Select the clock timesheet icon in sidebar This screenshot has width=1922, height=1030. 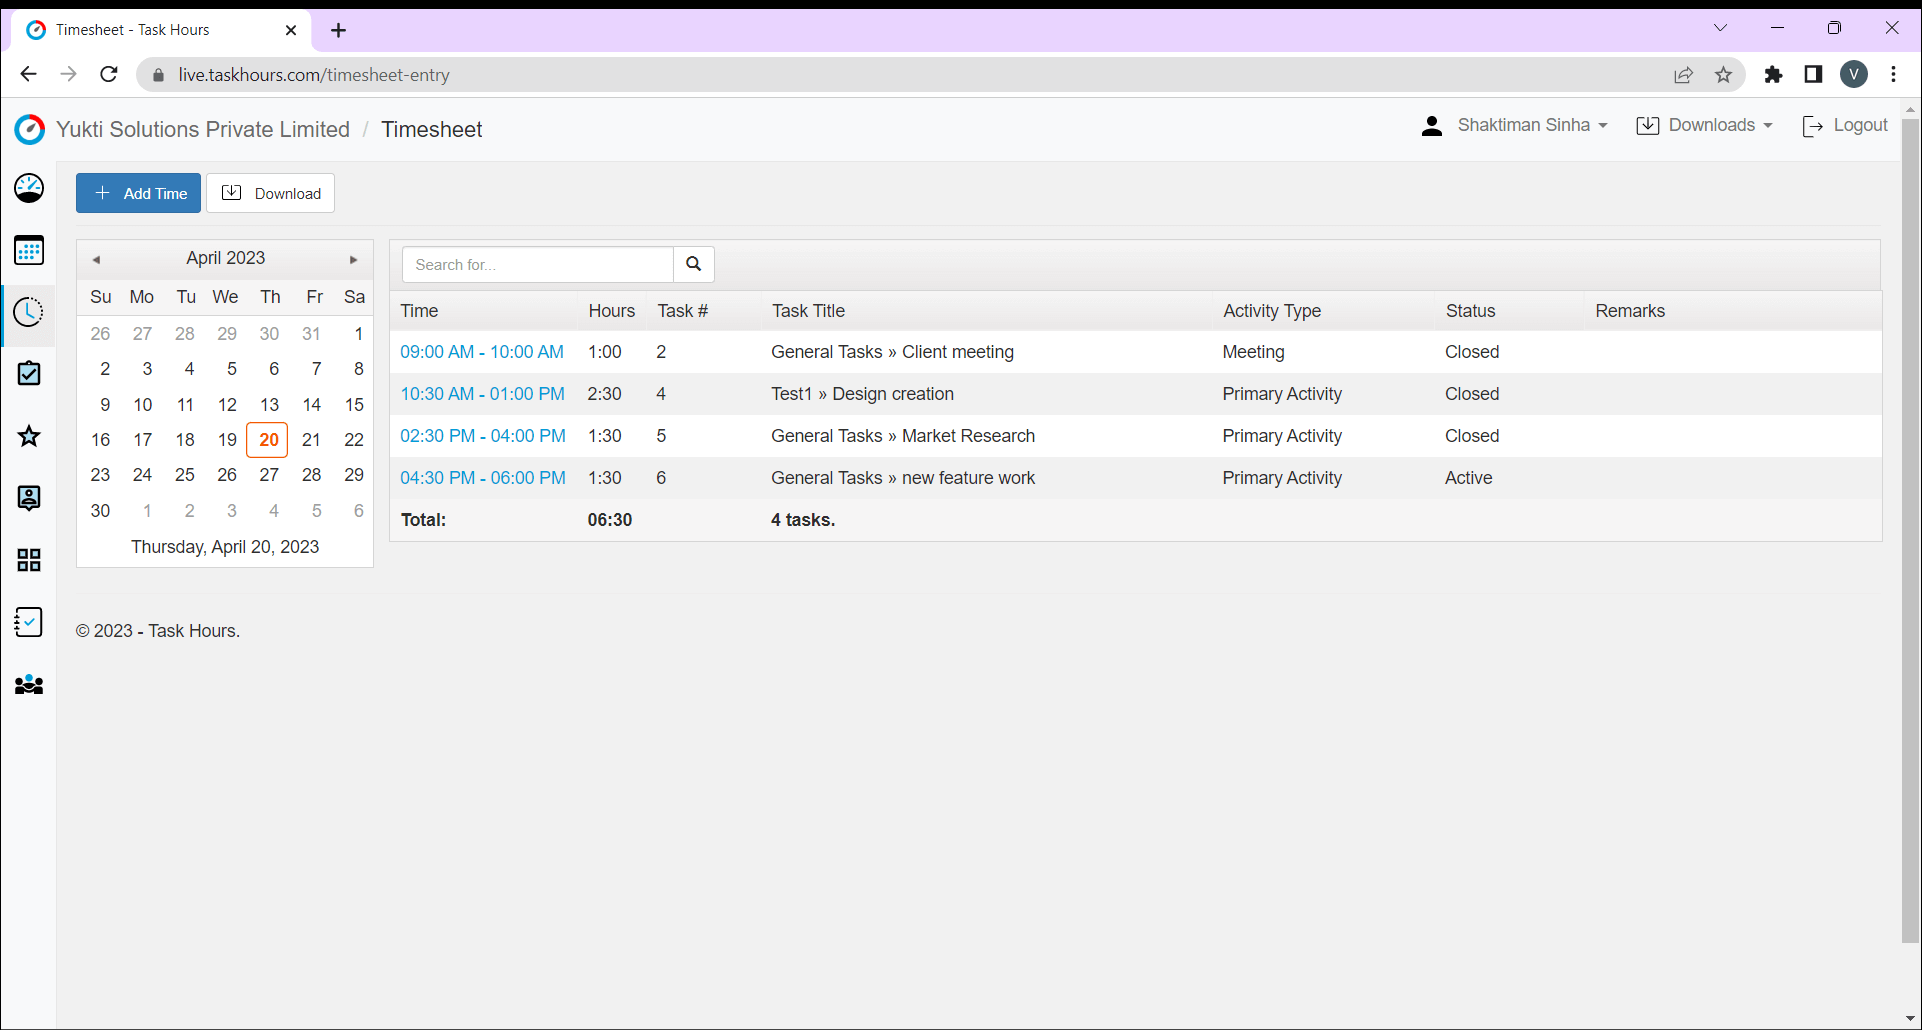(x=29, y=312)
